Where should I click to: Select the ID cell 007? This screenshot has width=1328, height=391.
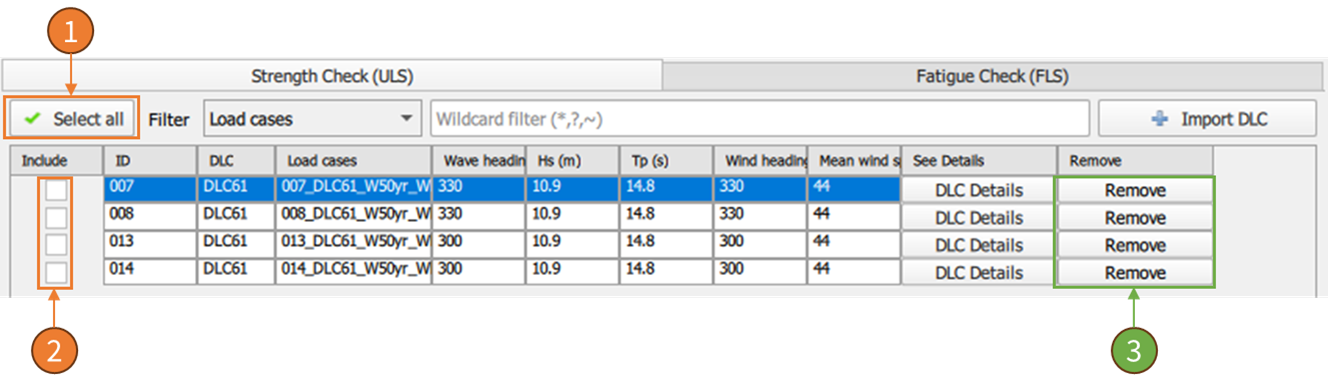[x=150, y=190]
